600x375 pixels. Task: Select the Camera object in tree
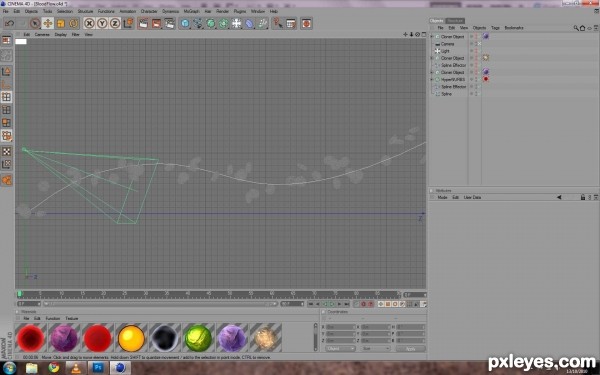coord(447,44)
